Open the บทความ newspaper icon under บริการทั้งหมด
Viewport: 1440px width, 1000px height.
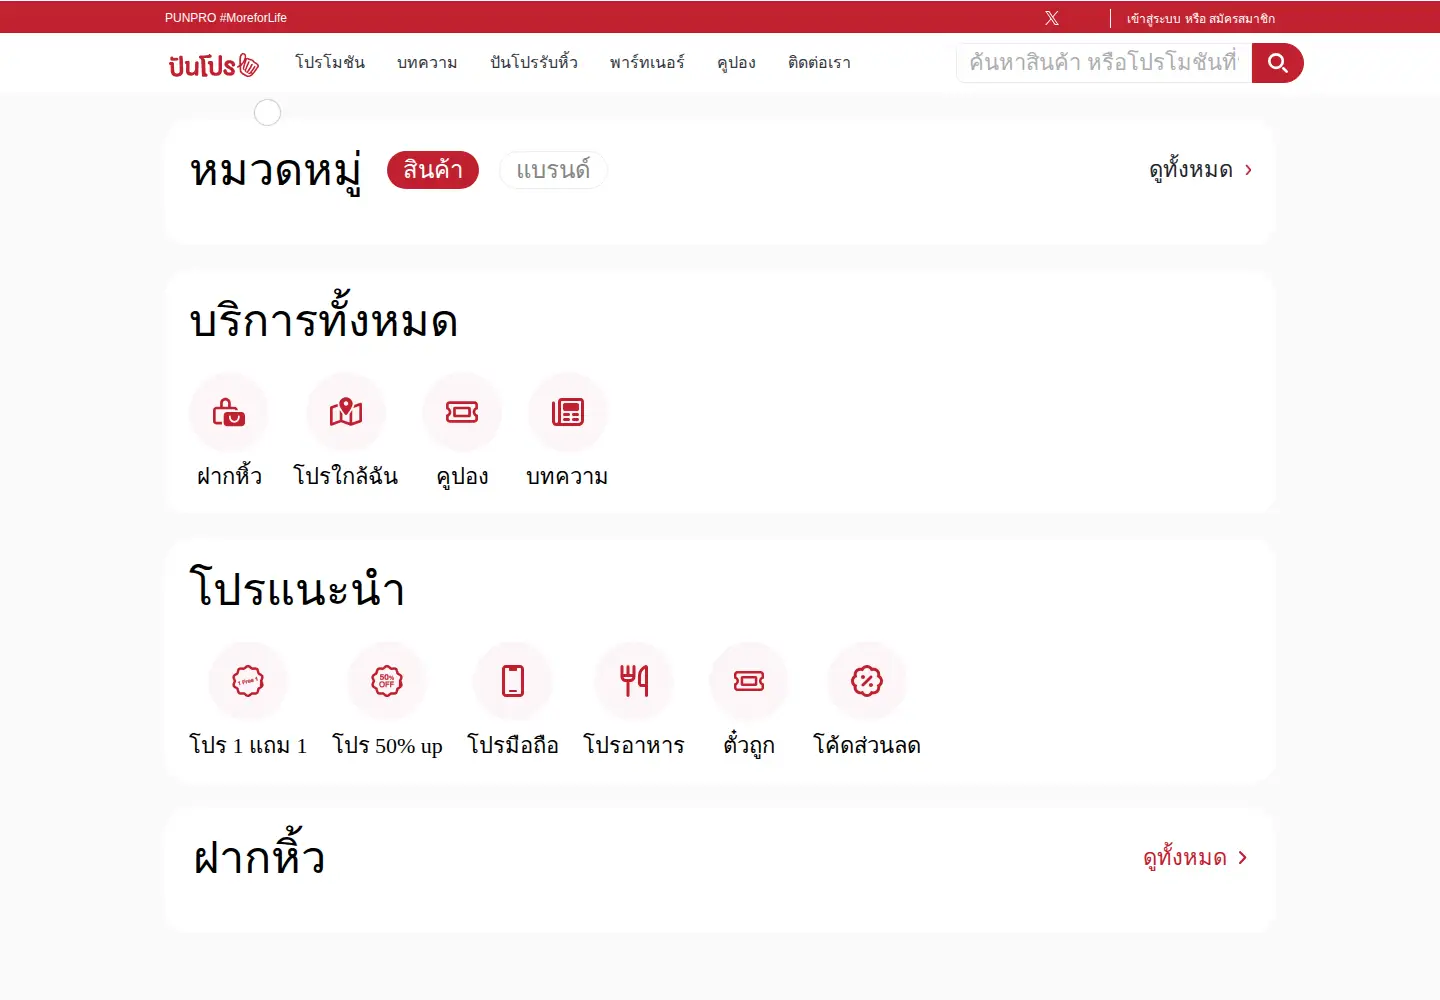(x=567, y=412)
